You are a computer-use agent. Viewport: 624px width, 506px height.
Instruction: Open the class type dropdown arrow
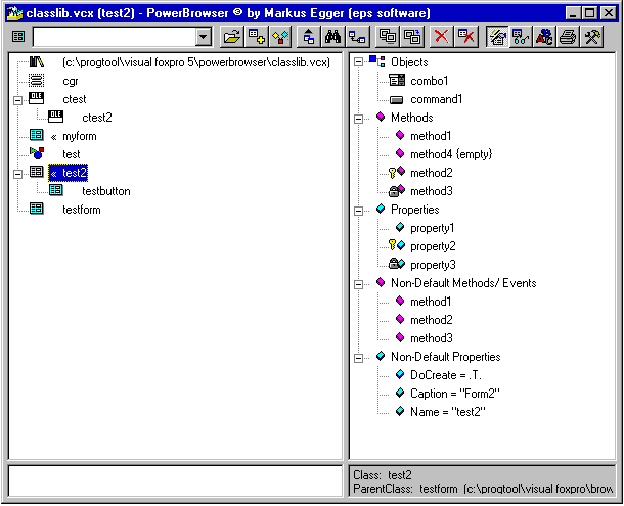click(204, 37)
